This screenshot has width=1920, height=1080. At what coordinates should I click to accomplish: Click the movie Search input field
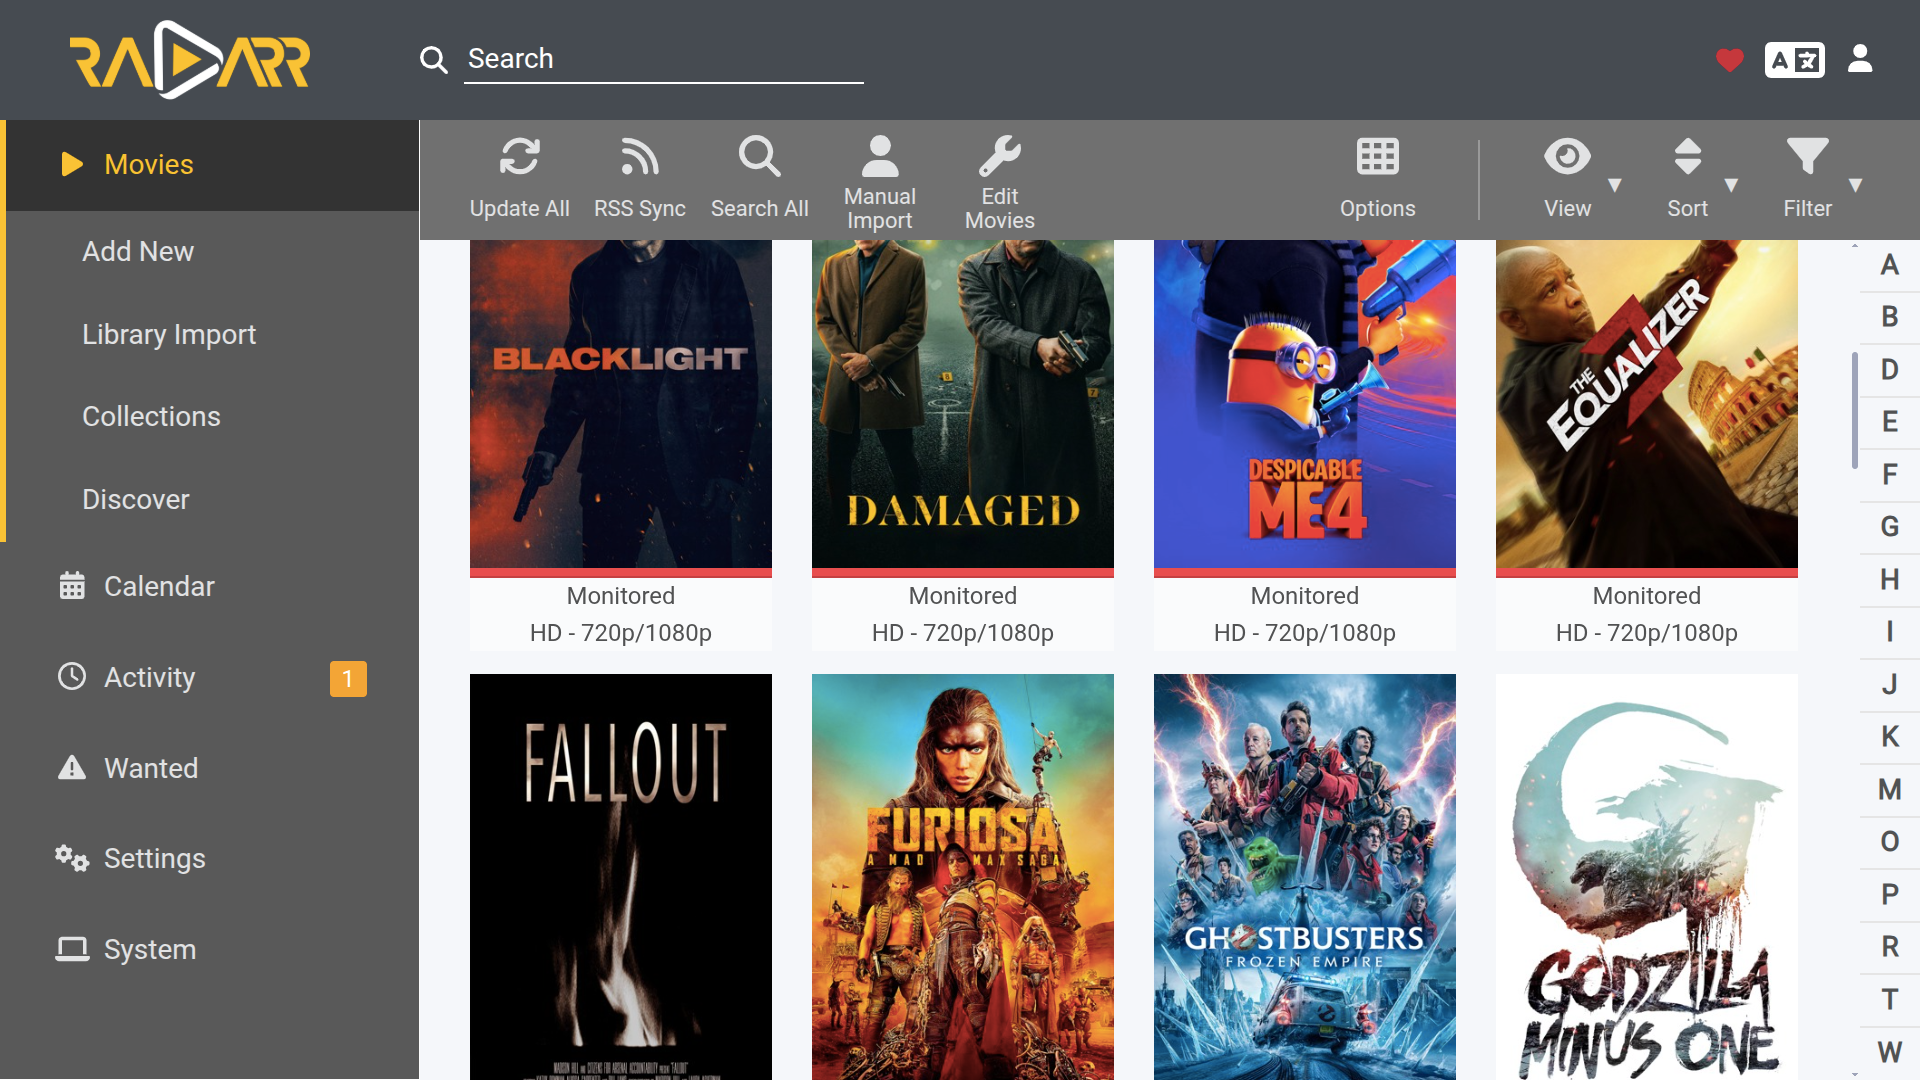tap(663, 59)
